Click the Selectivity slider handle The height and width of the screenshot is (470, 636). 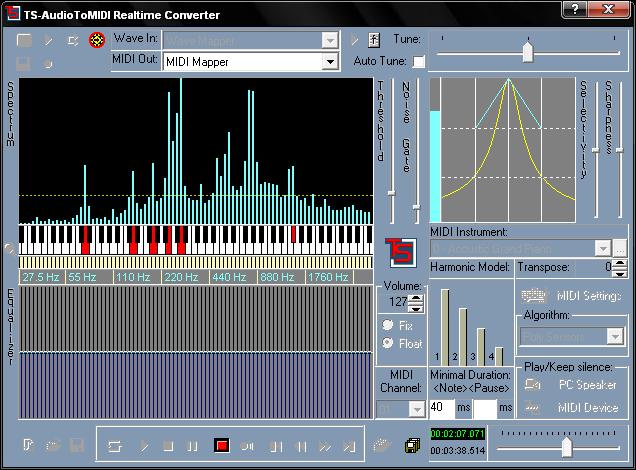(x=595, y=150)
